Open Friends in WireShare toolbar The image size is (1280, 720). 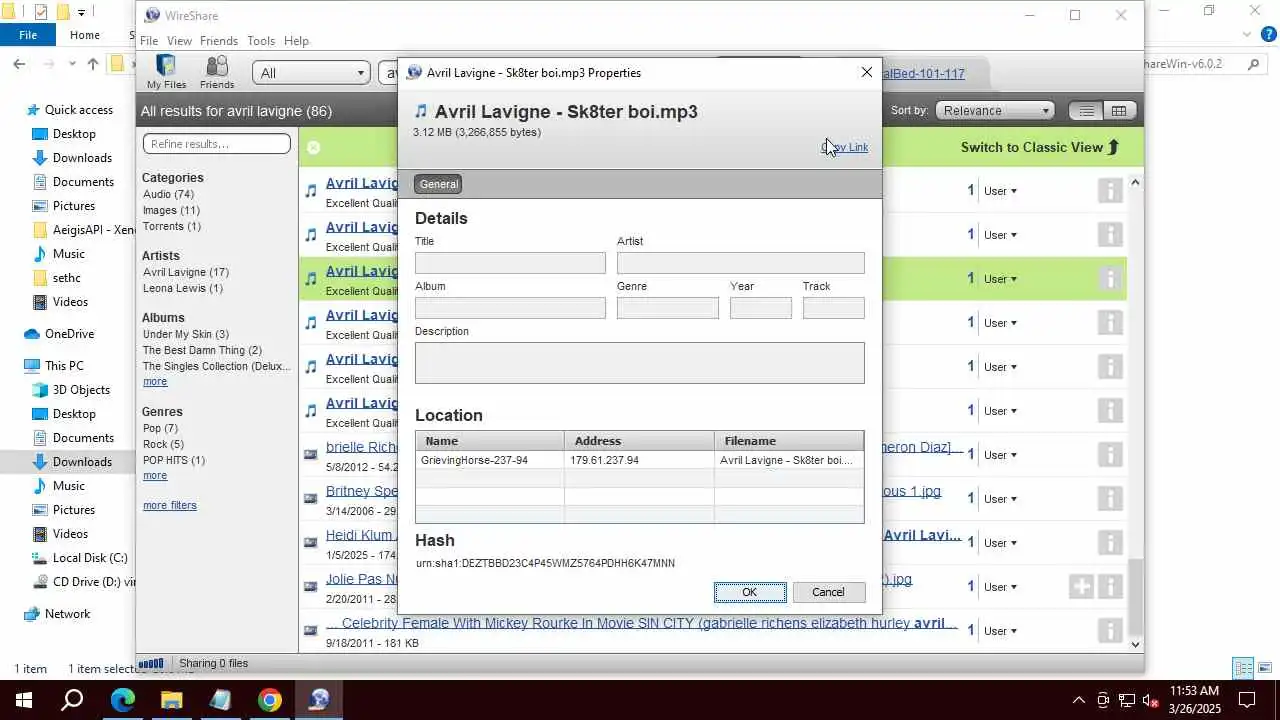(217, 72)
